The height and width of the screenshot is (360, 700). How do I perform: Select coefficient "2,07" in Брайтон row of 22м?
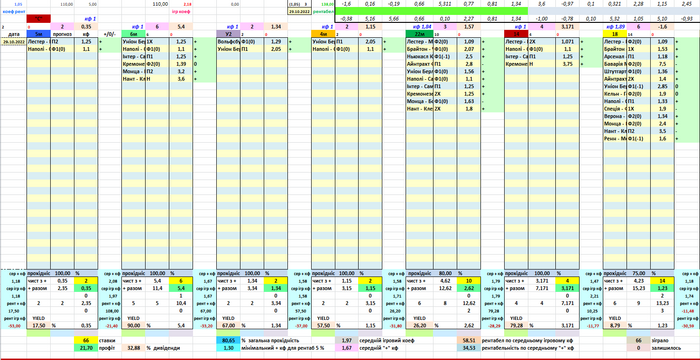pyautogui.click(x=469, y=49)
